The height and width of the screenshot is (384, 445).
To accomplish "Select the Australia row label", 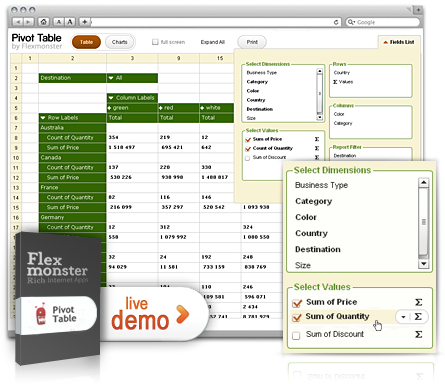I will [x=52, y=128].
